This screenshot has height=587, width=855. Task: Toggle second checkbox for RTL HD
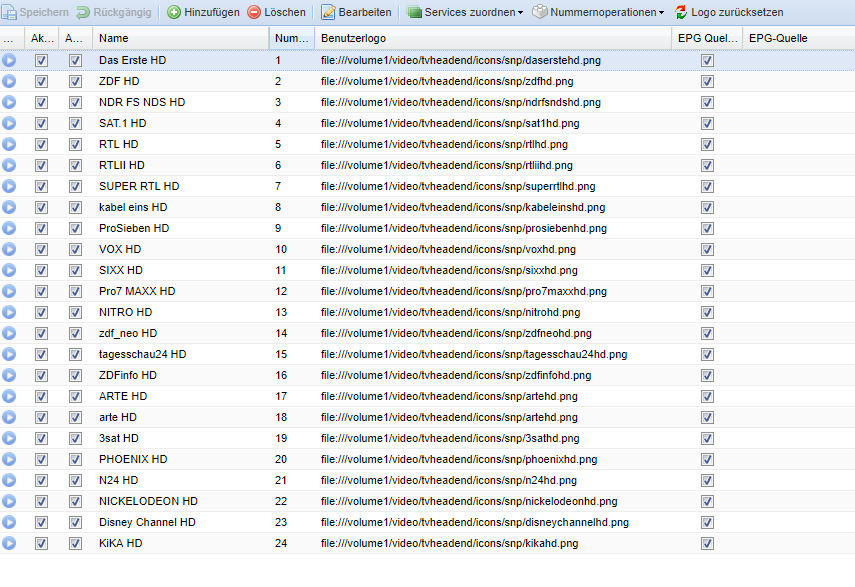[x=75, y=144]
